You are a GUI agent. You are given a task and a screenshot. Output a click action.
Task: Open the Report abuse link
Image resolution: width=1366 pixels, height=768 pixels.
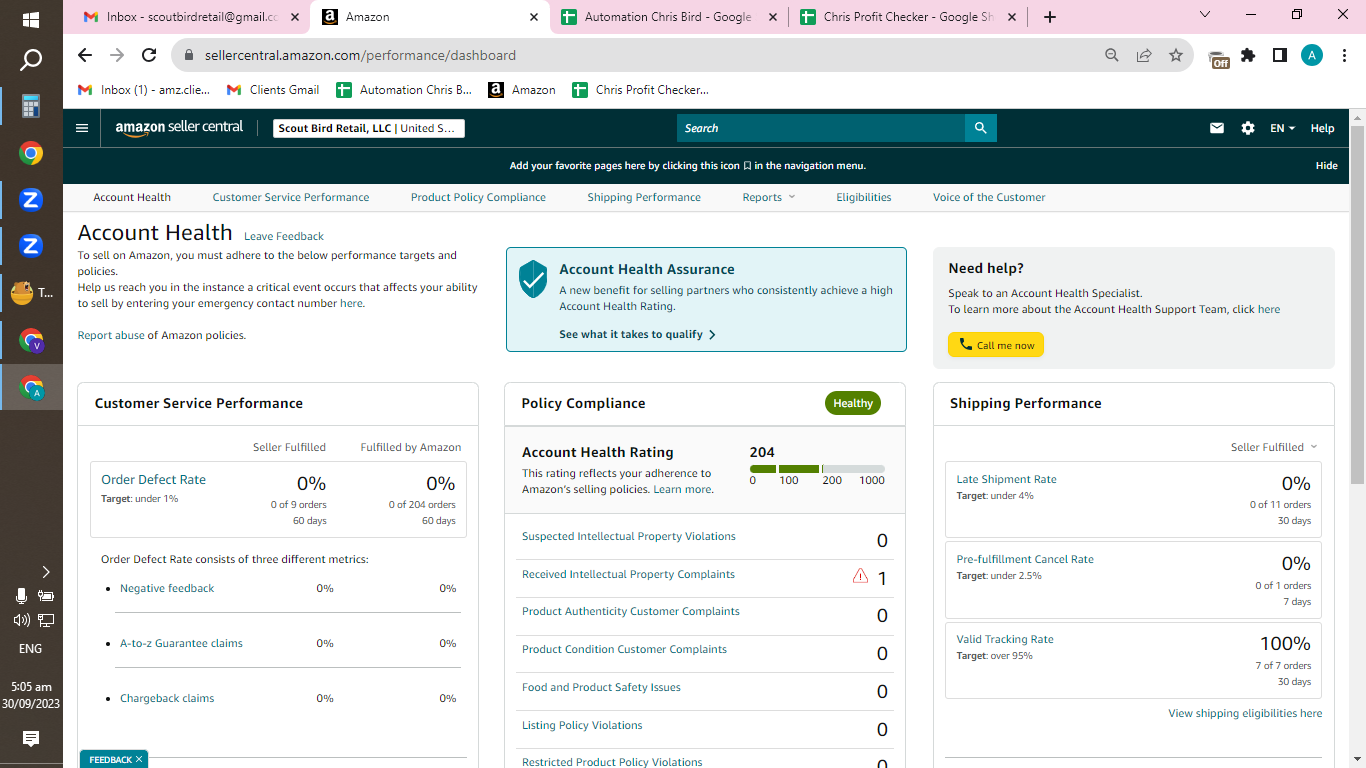[111, 335]
